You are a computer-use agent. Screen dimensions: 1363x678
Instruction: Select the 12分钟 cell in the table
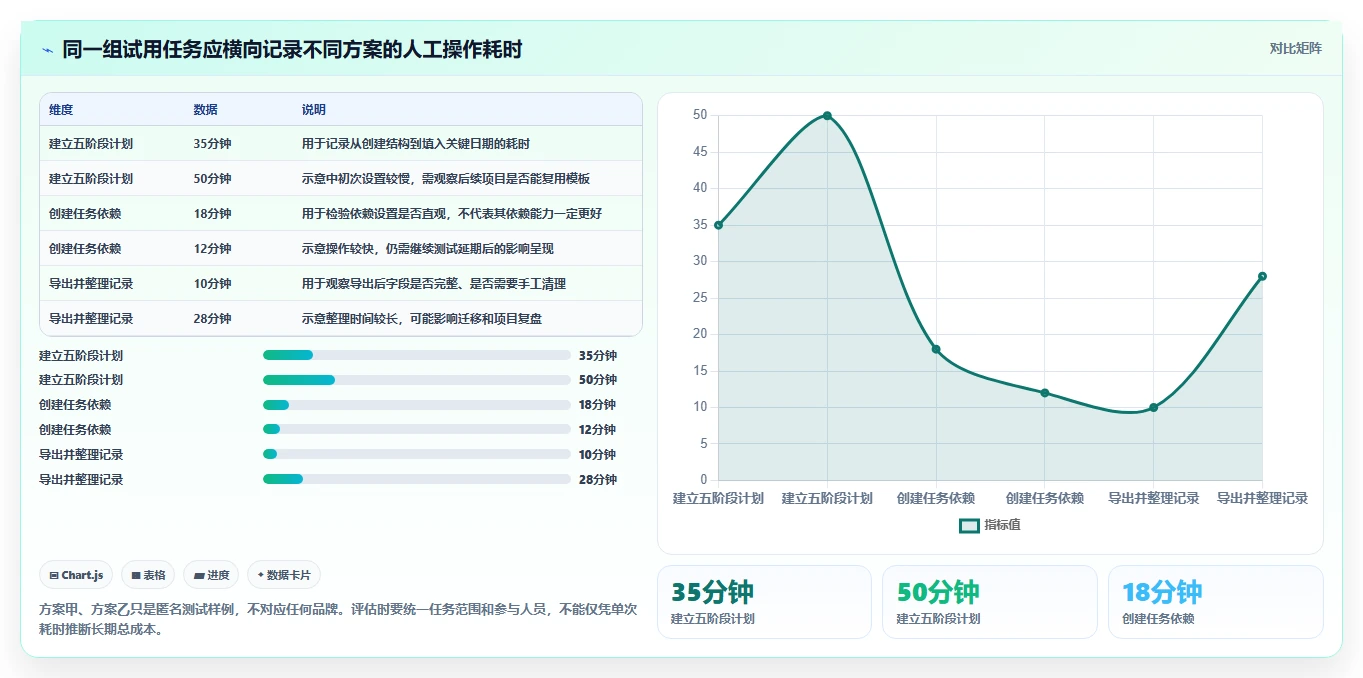point(212,249)
